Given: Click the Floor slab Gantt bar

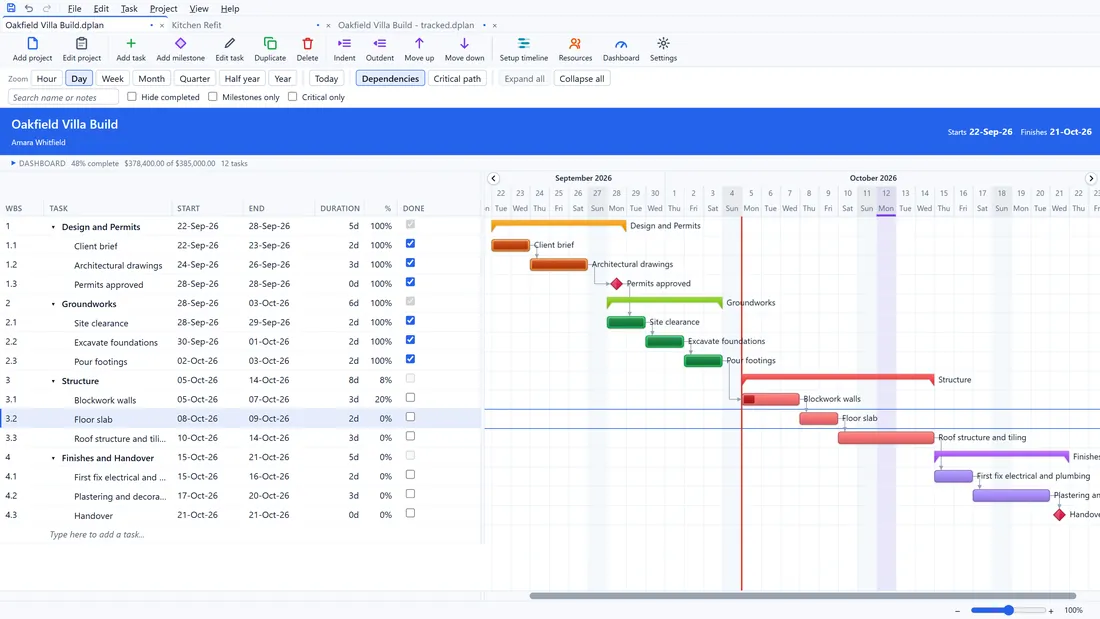Looking at the screenshot, I should [819, 418].
